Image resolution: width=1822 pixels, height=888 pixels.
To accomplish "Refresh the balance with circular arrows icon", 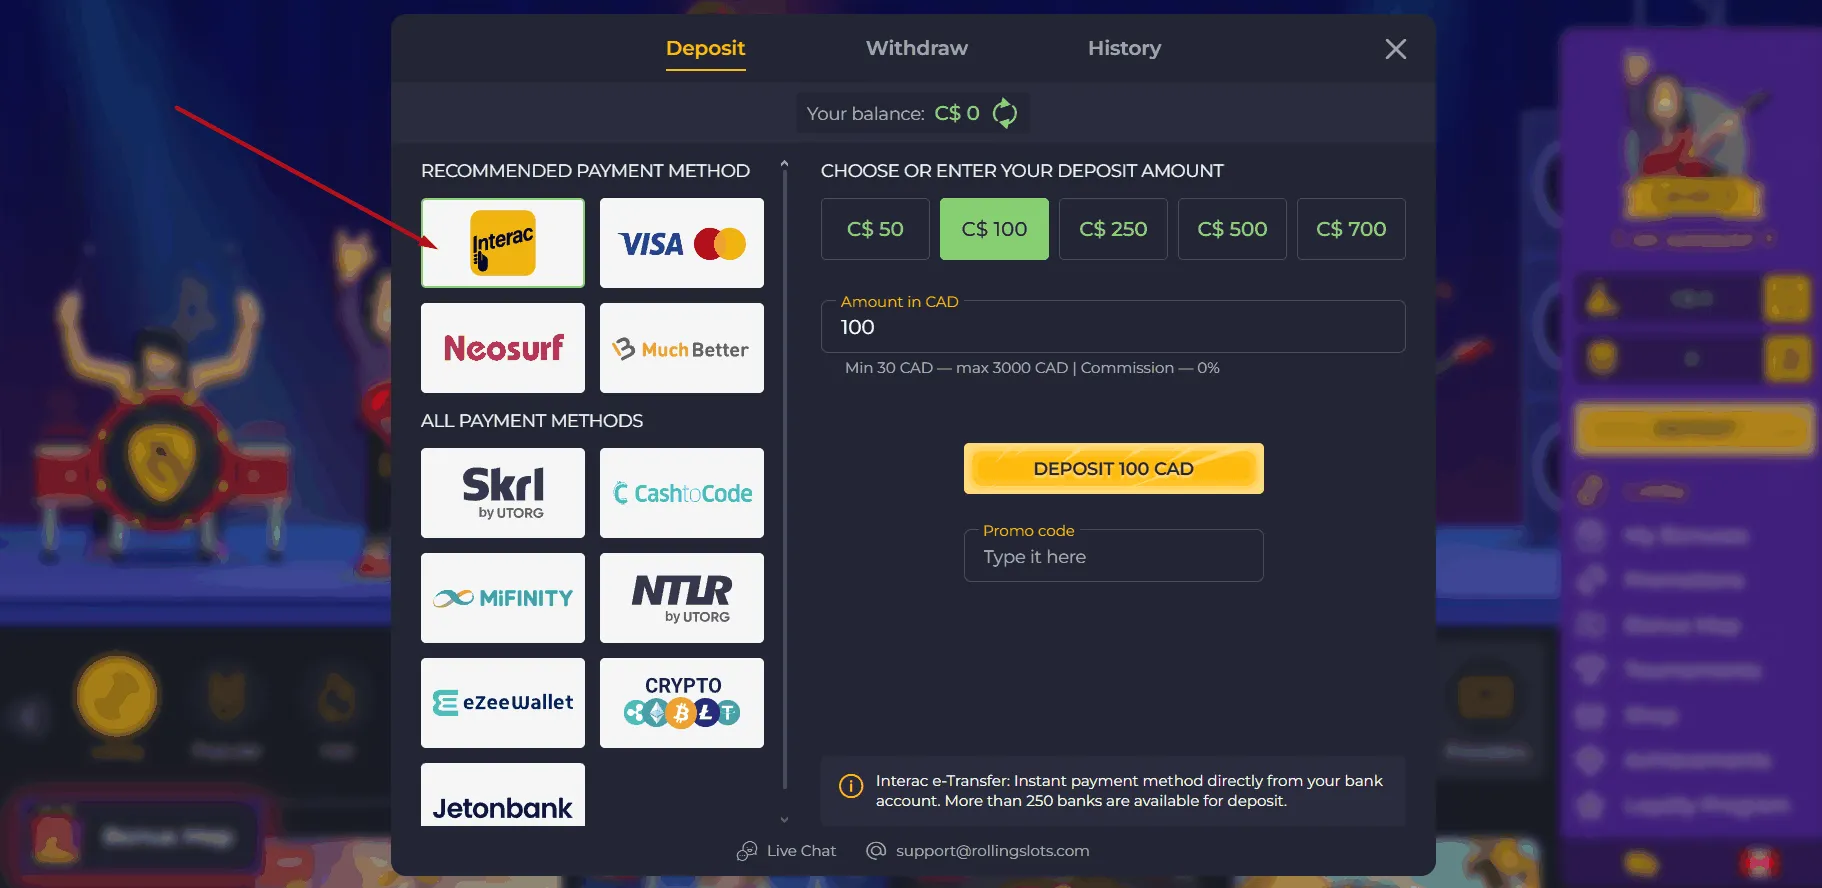I will 1005,113.
